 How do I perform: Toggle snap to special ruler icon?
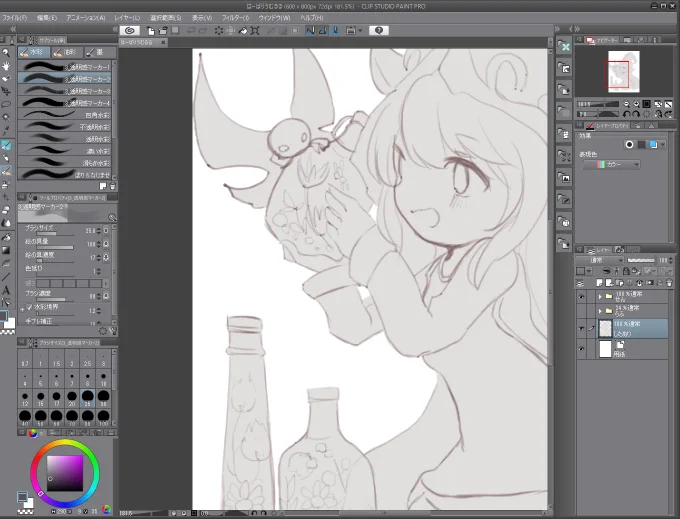323,30
